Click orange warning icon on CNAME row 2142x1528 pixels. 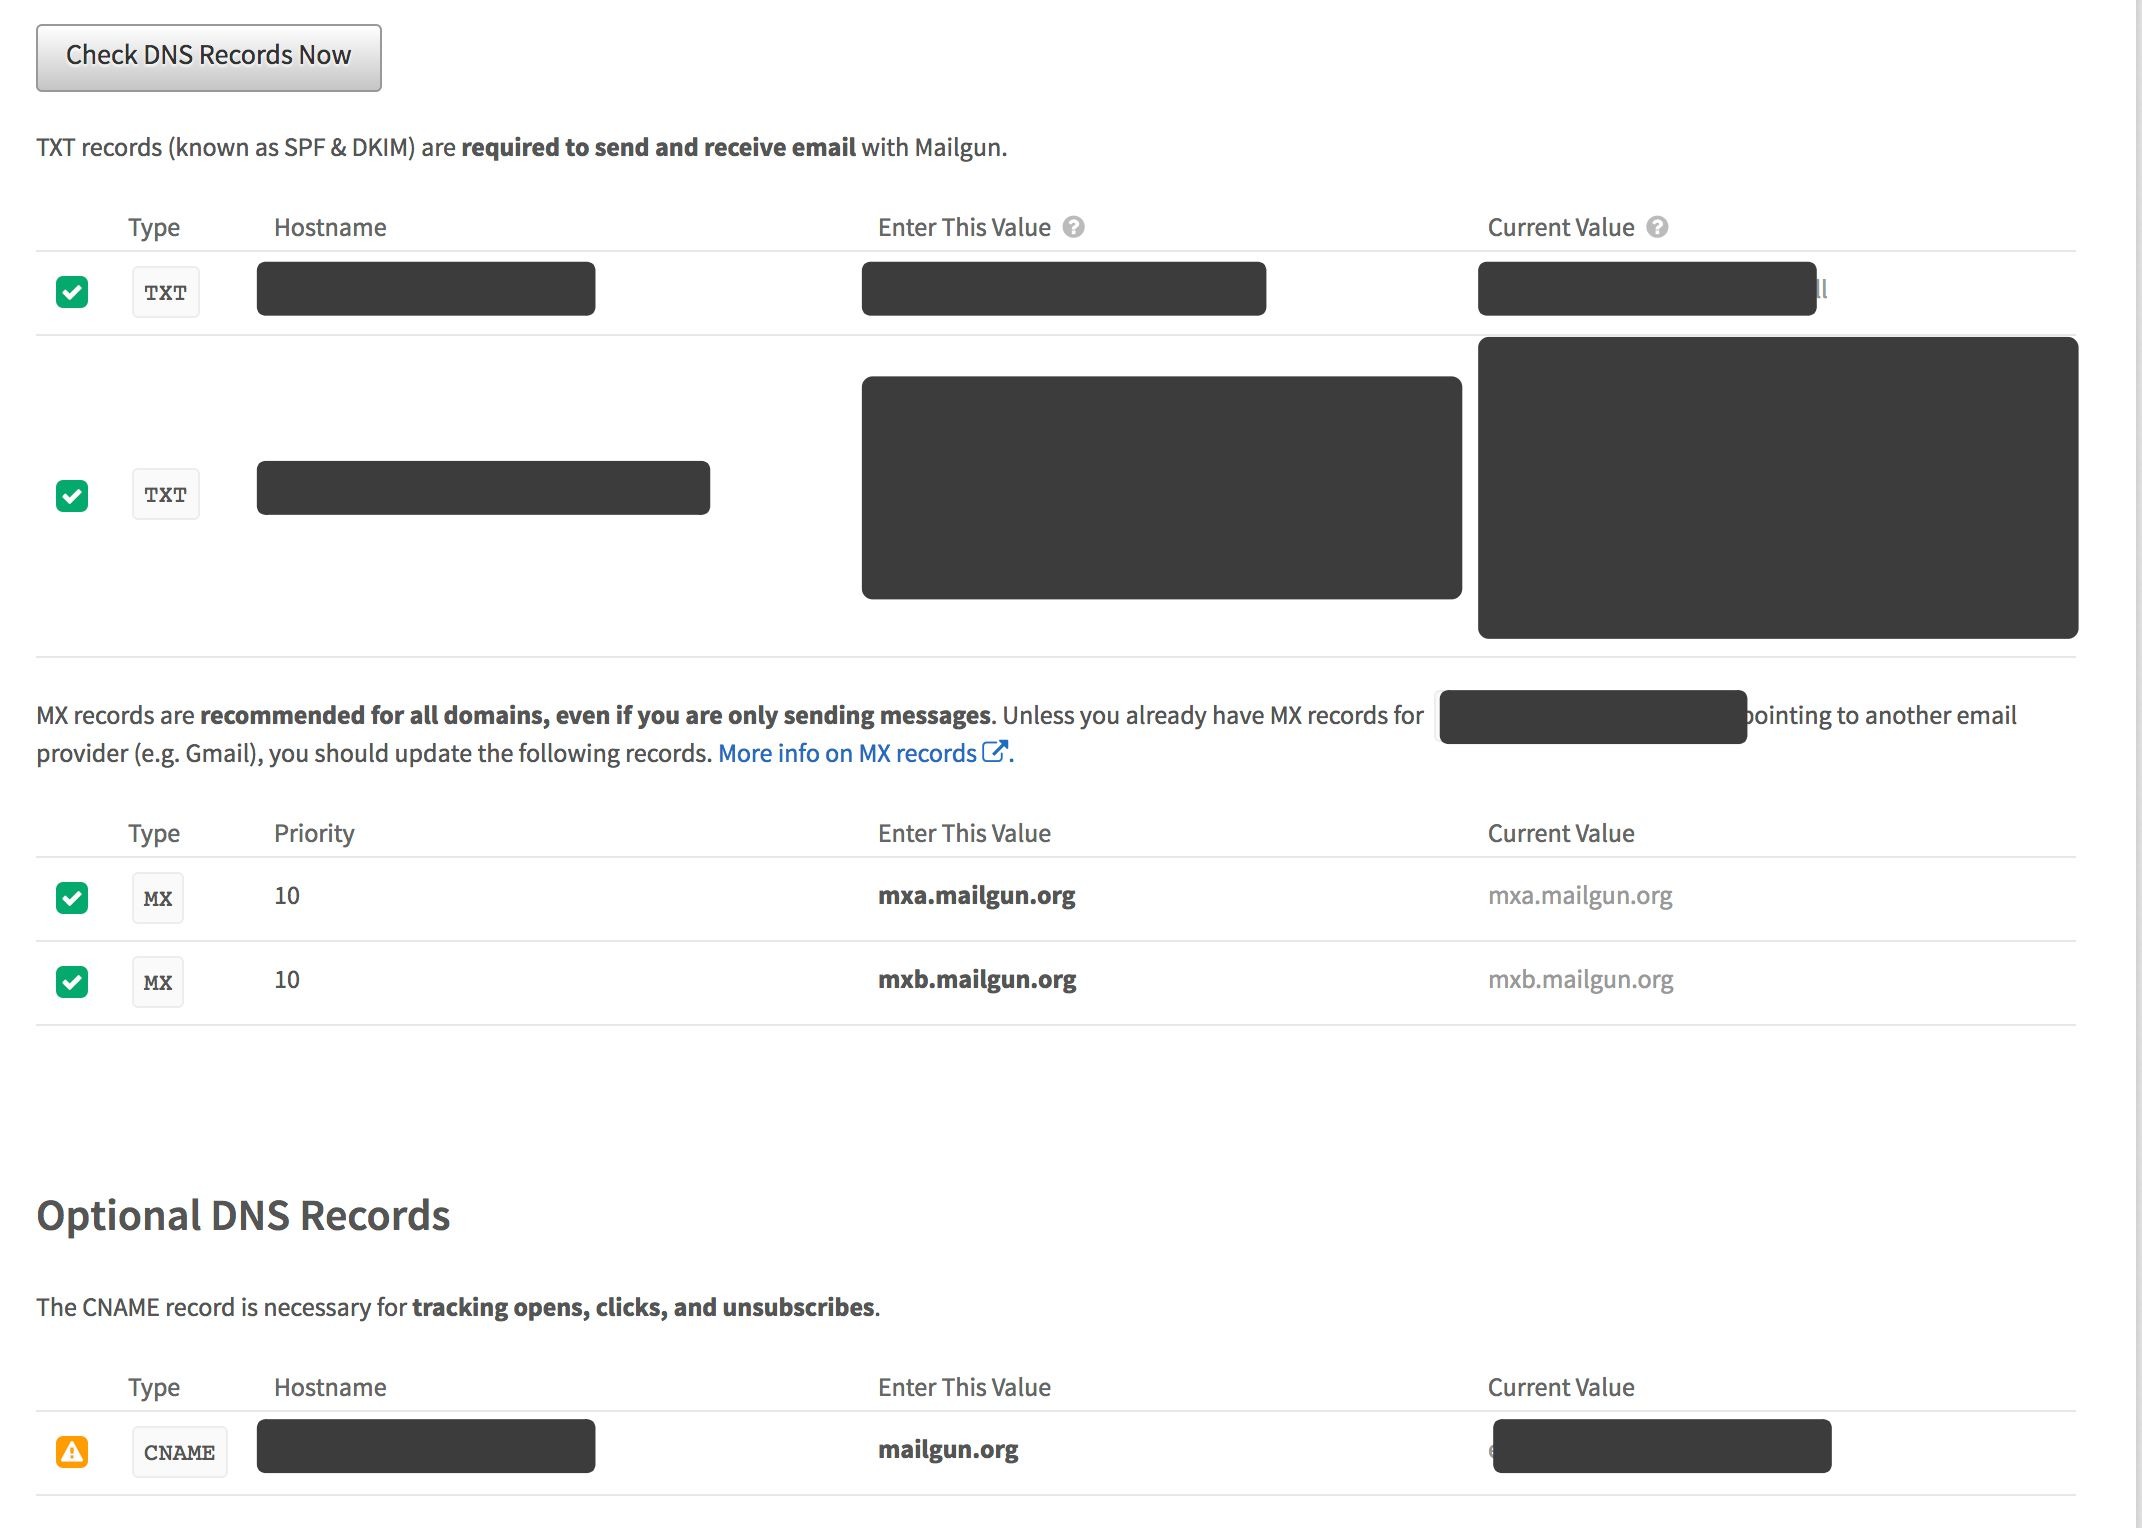click(x=72, y=1451)
